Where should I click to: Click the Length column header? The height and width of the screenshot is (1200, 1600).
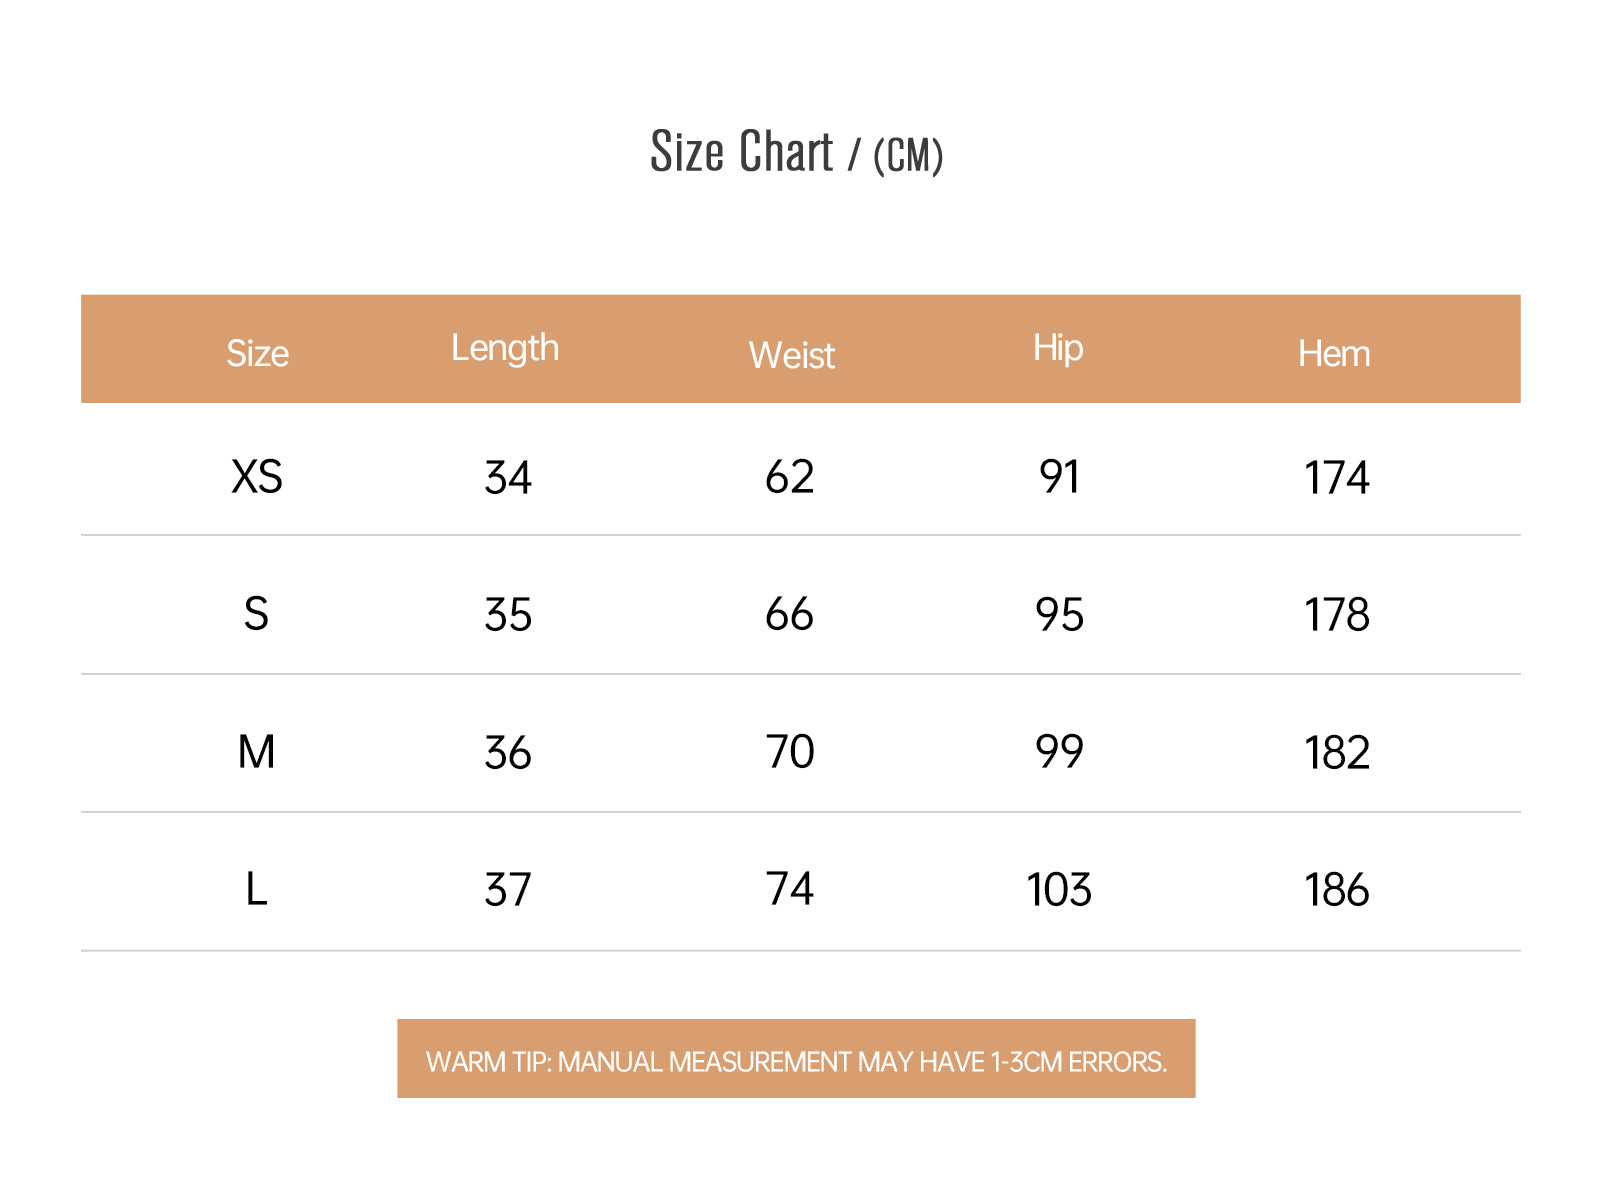505,348
